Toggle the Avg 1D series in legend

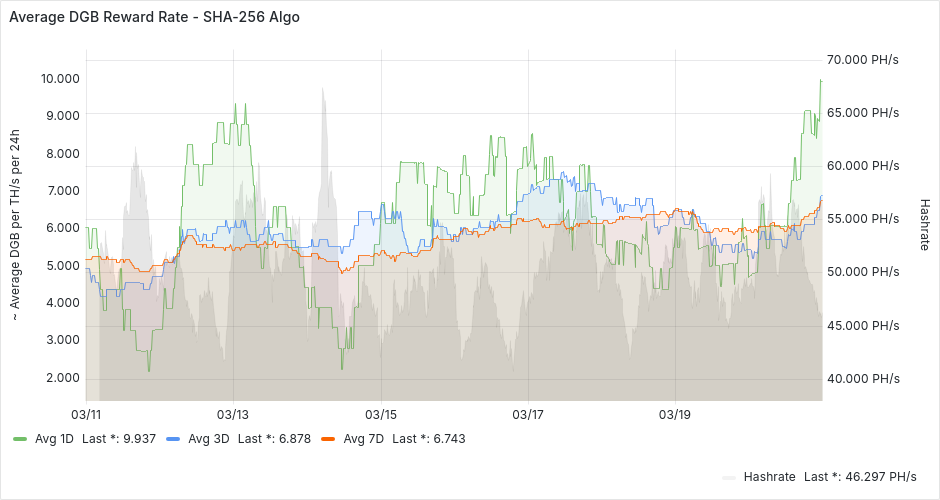coord(54,438)
